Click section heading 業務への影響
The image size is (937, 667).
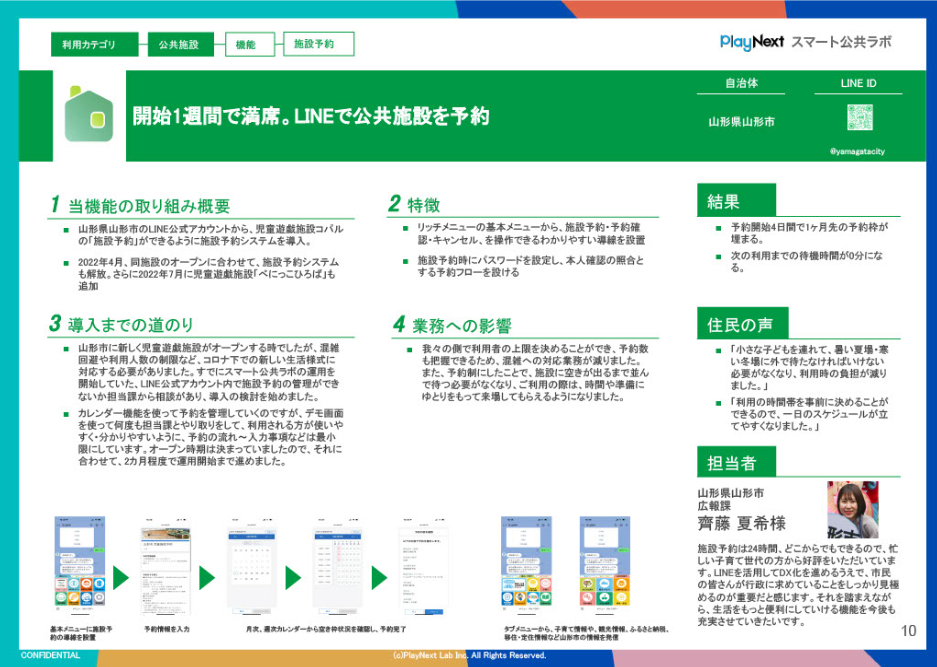click(461, 326)
